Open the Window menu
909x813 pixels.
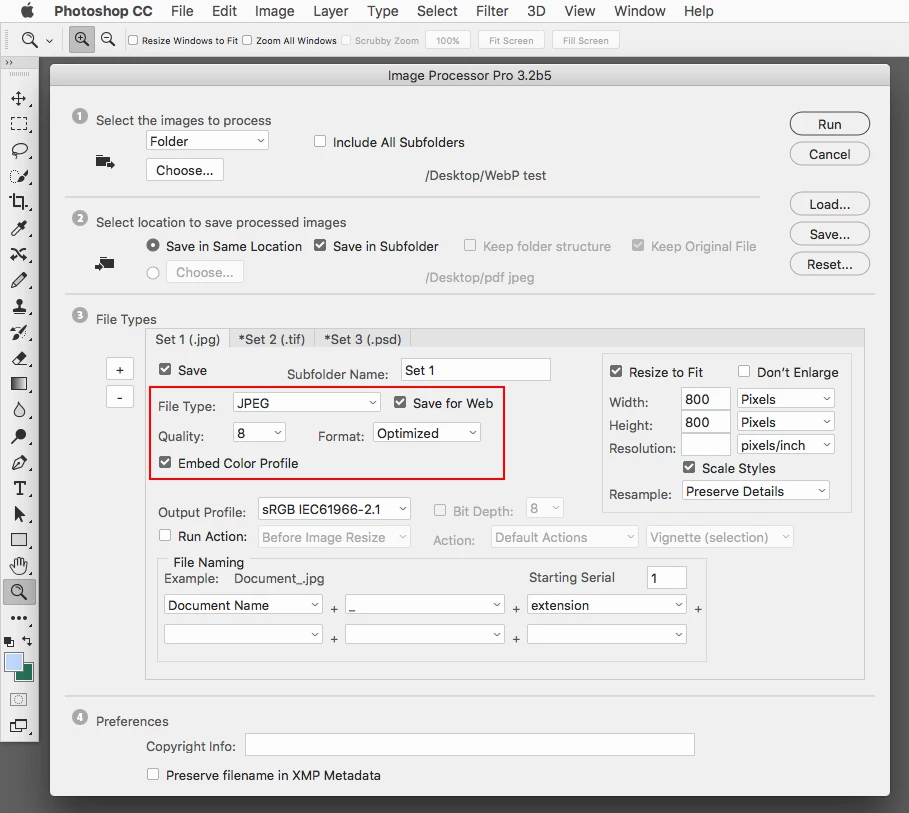[x=639, y=11]
